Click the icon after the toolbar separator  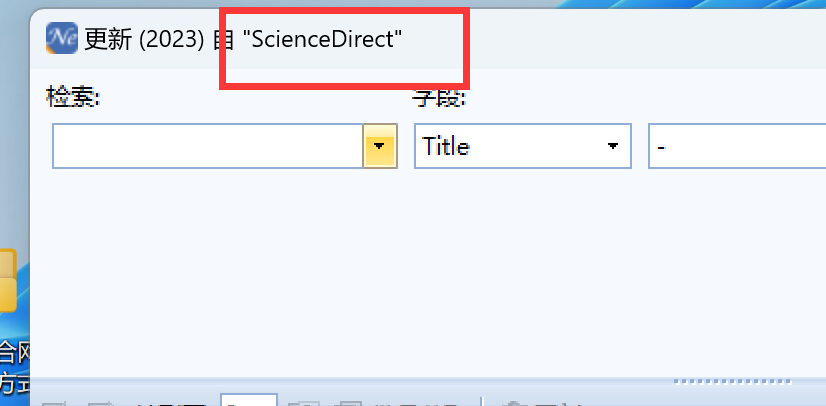pyautogui.click(x=512, y=403)
